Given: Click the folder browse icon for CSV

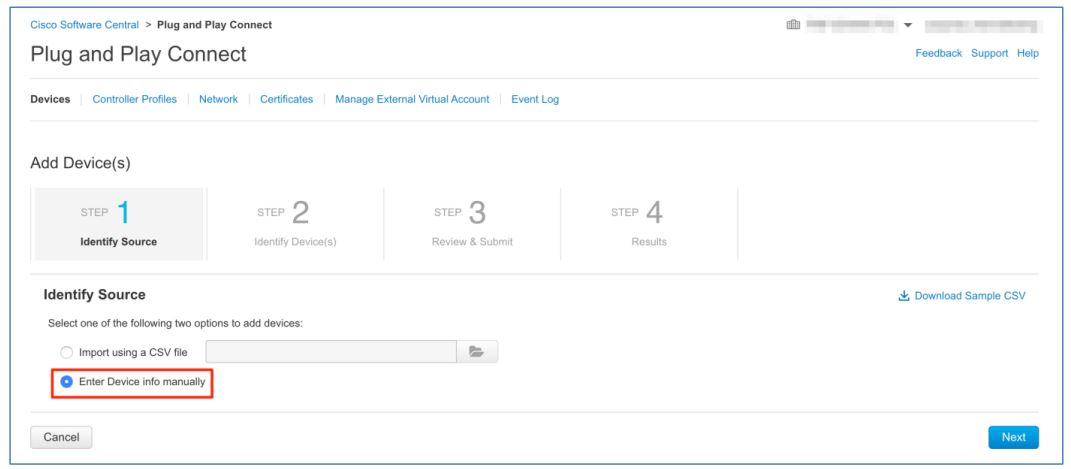Looking at the screenshot, I should [477, 352].
